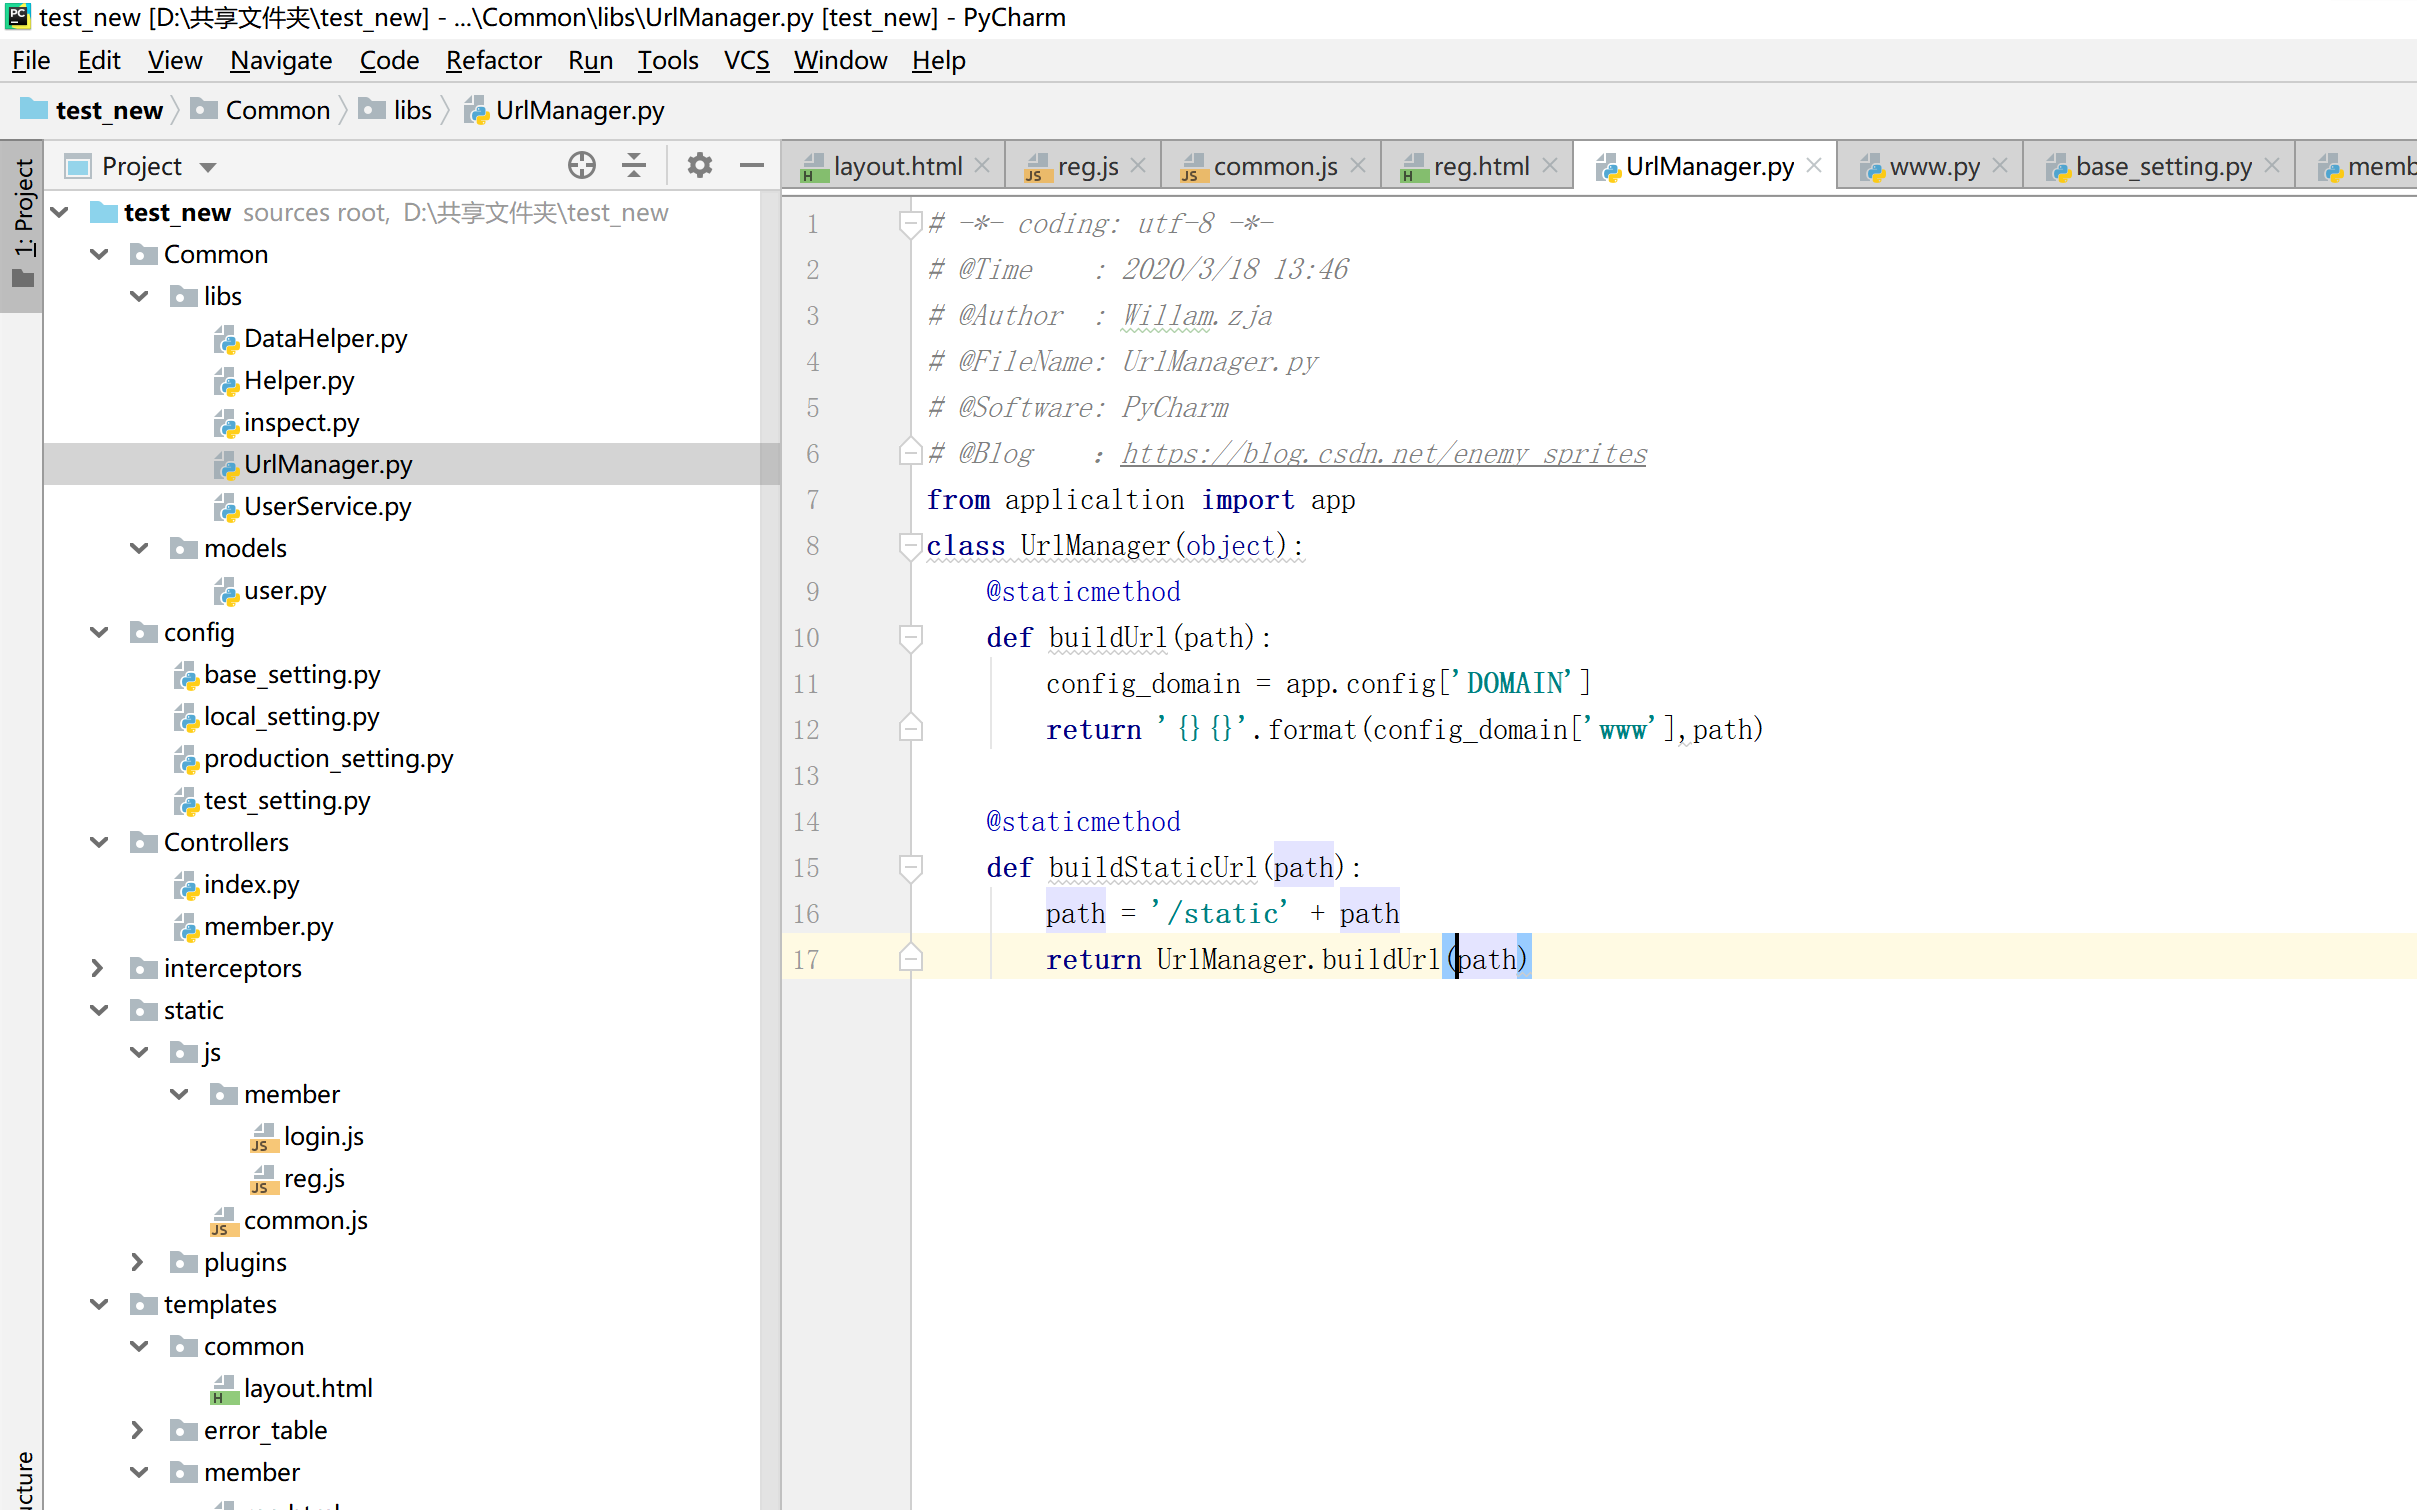This screenshot has width=2417, height=1510.
Task: Select UserService.py in the project tree
Action: click(x=327, y=507)
